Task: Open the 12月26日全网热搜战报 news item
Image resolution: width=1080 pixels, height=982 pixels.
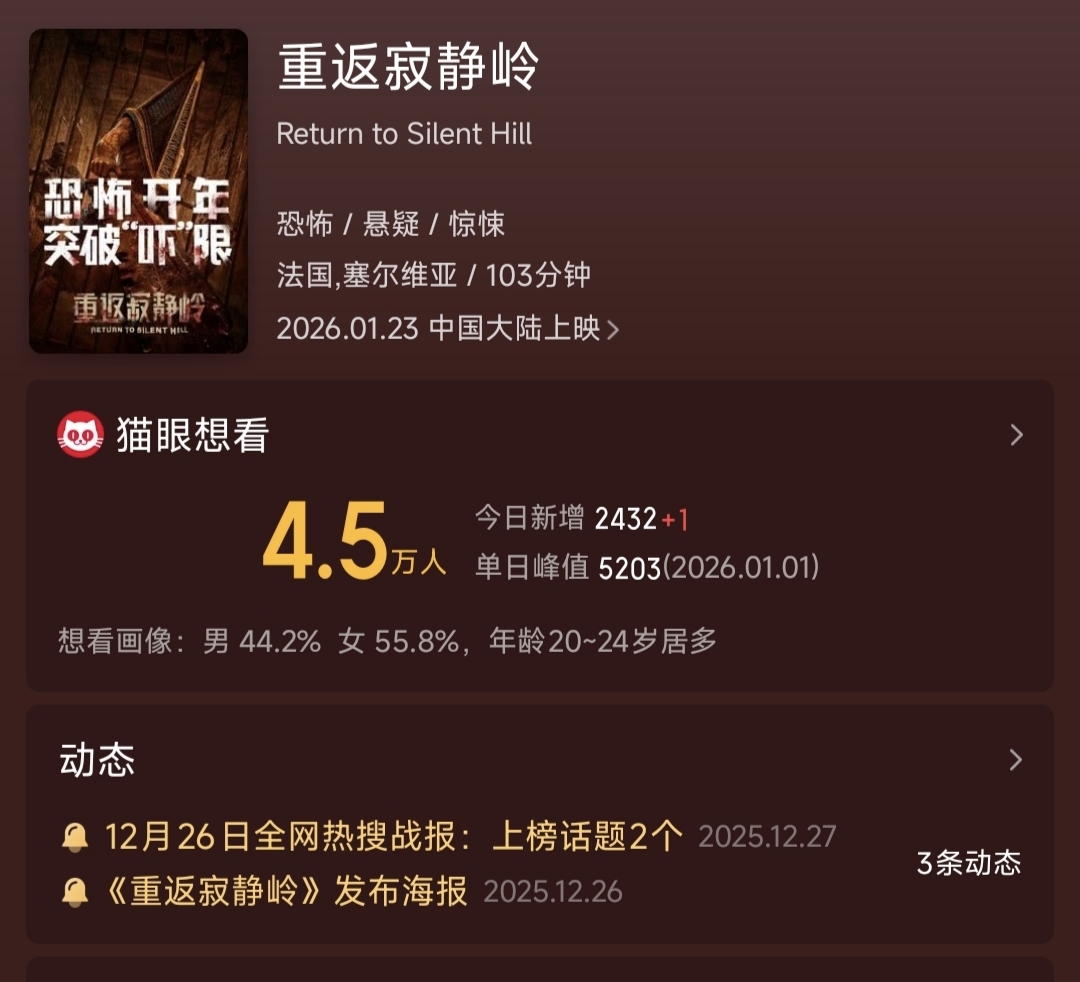Action: (394, 837)
